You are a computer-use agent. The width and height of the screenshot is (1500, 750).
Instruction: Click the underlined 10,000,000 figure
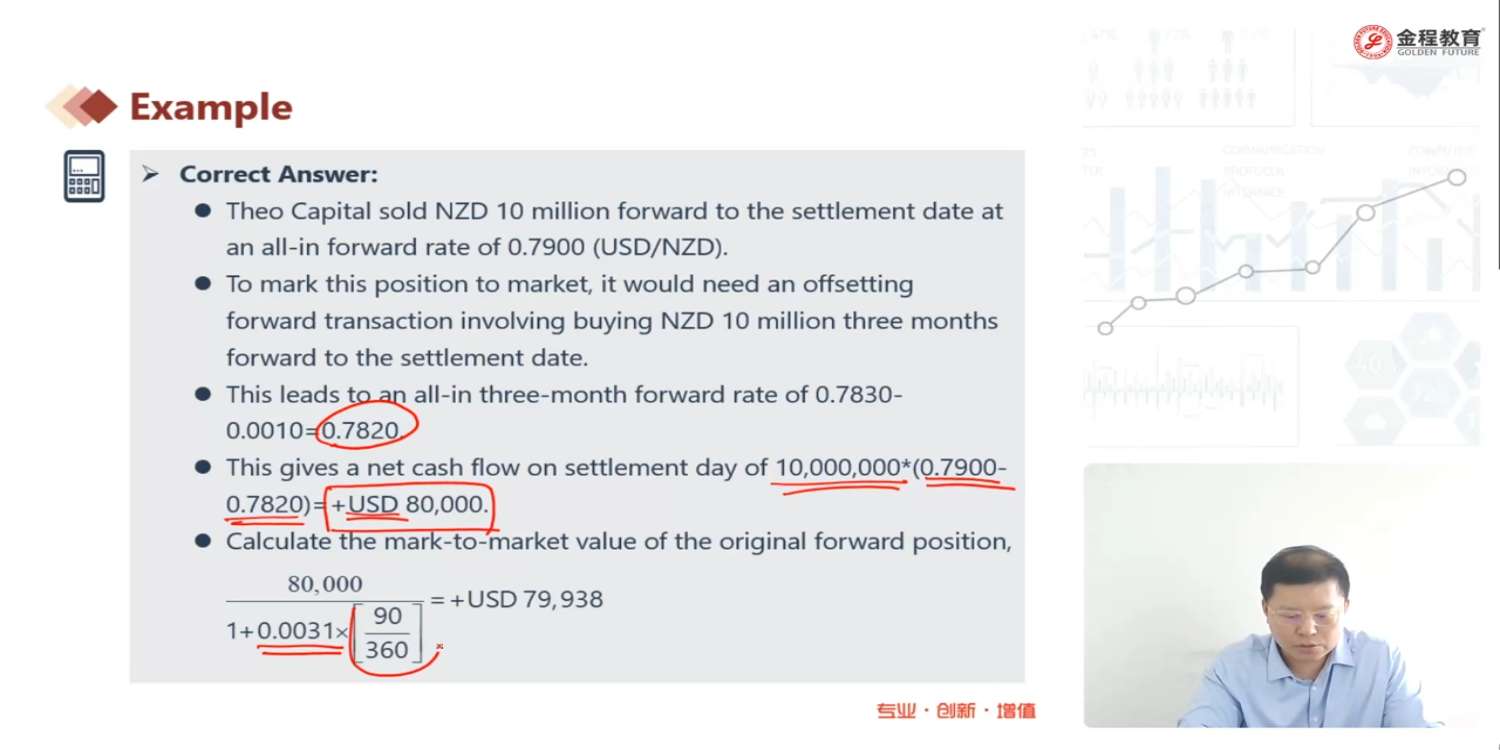(x=839, y=468)
